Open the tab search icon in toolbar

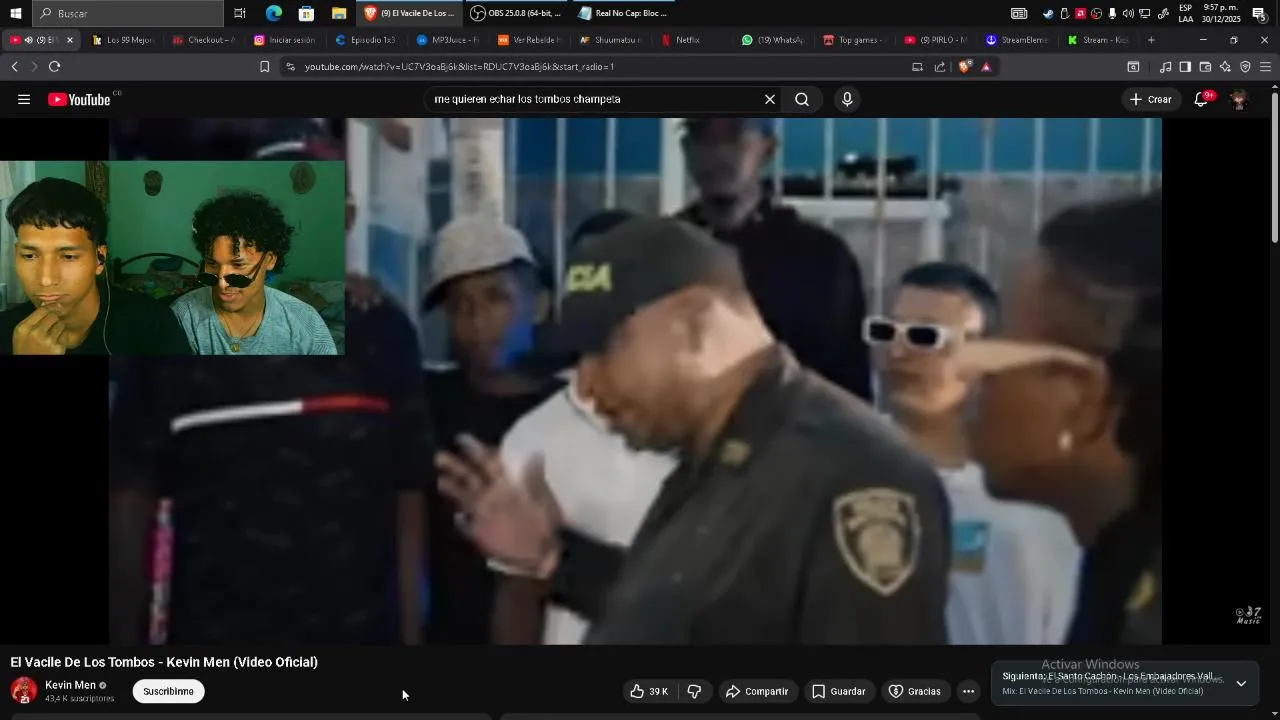click(x=1133, y=67)
